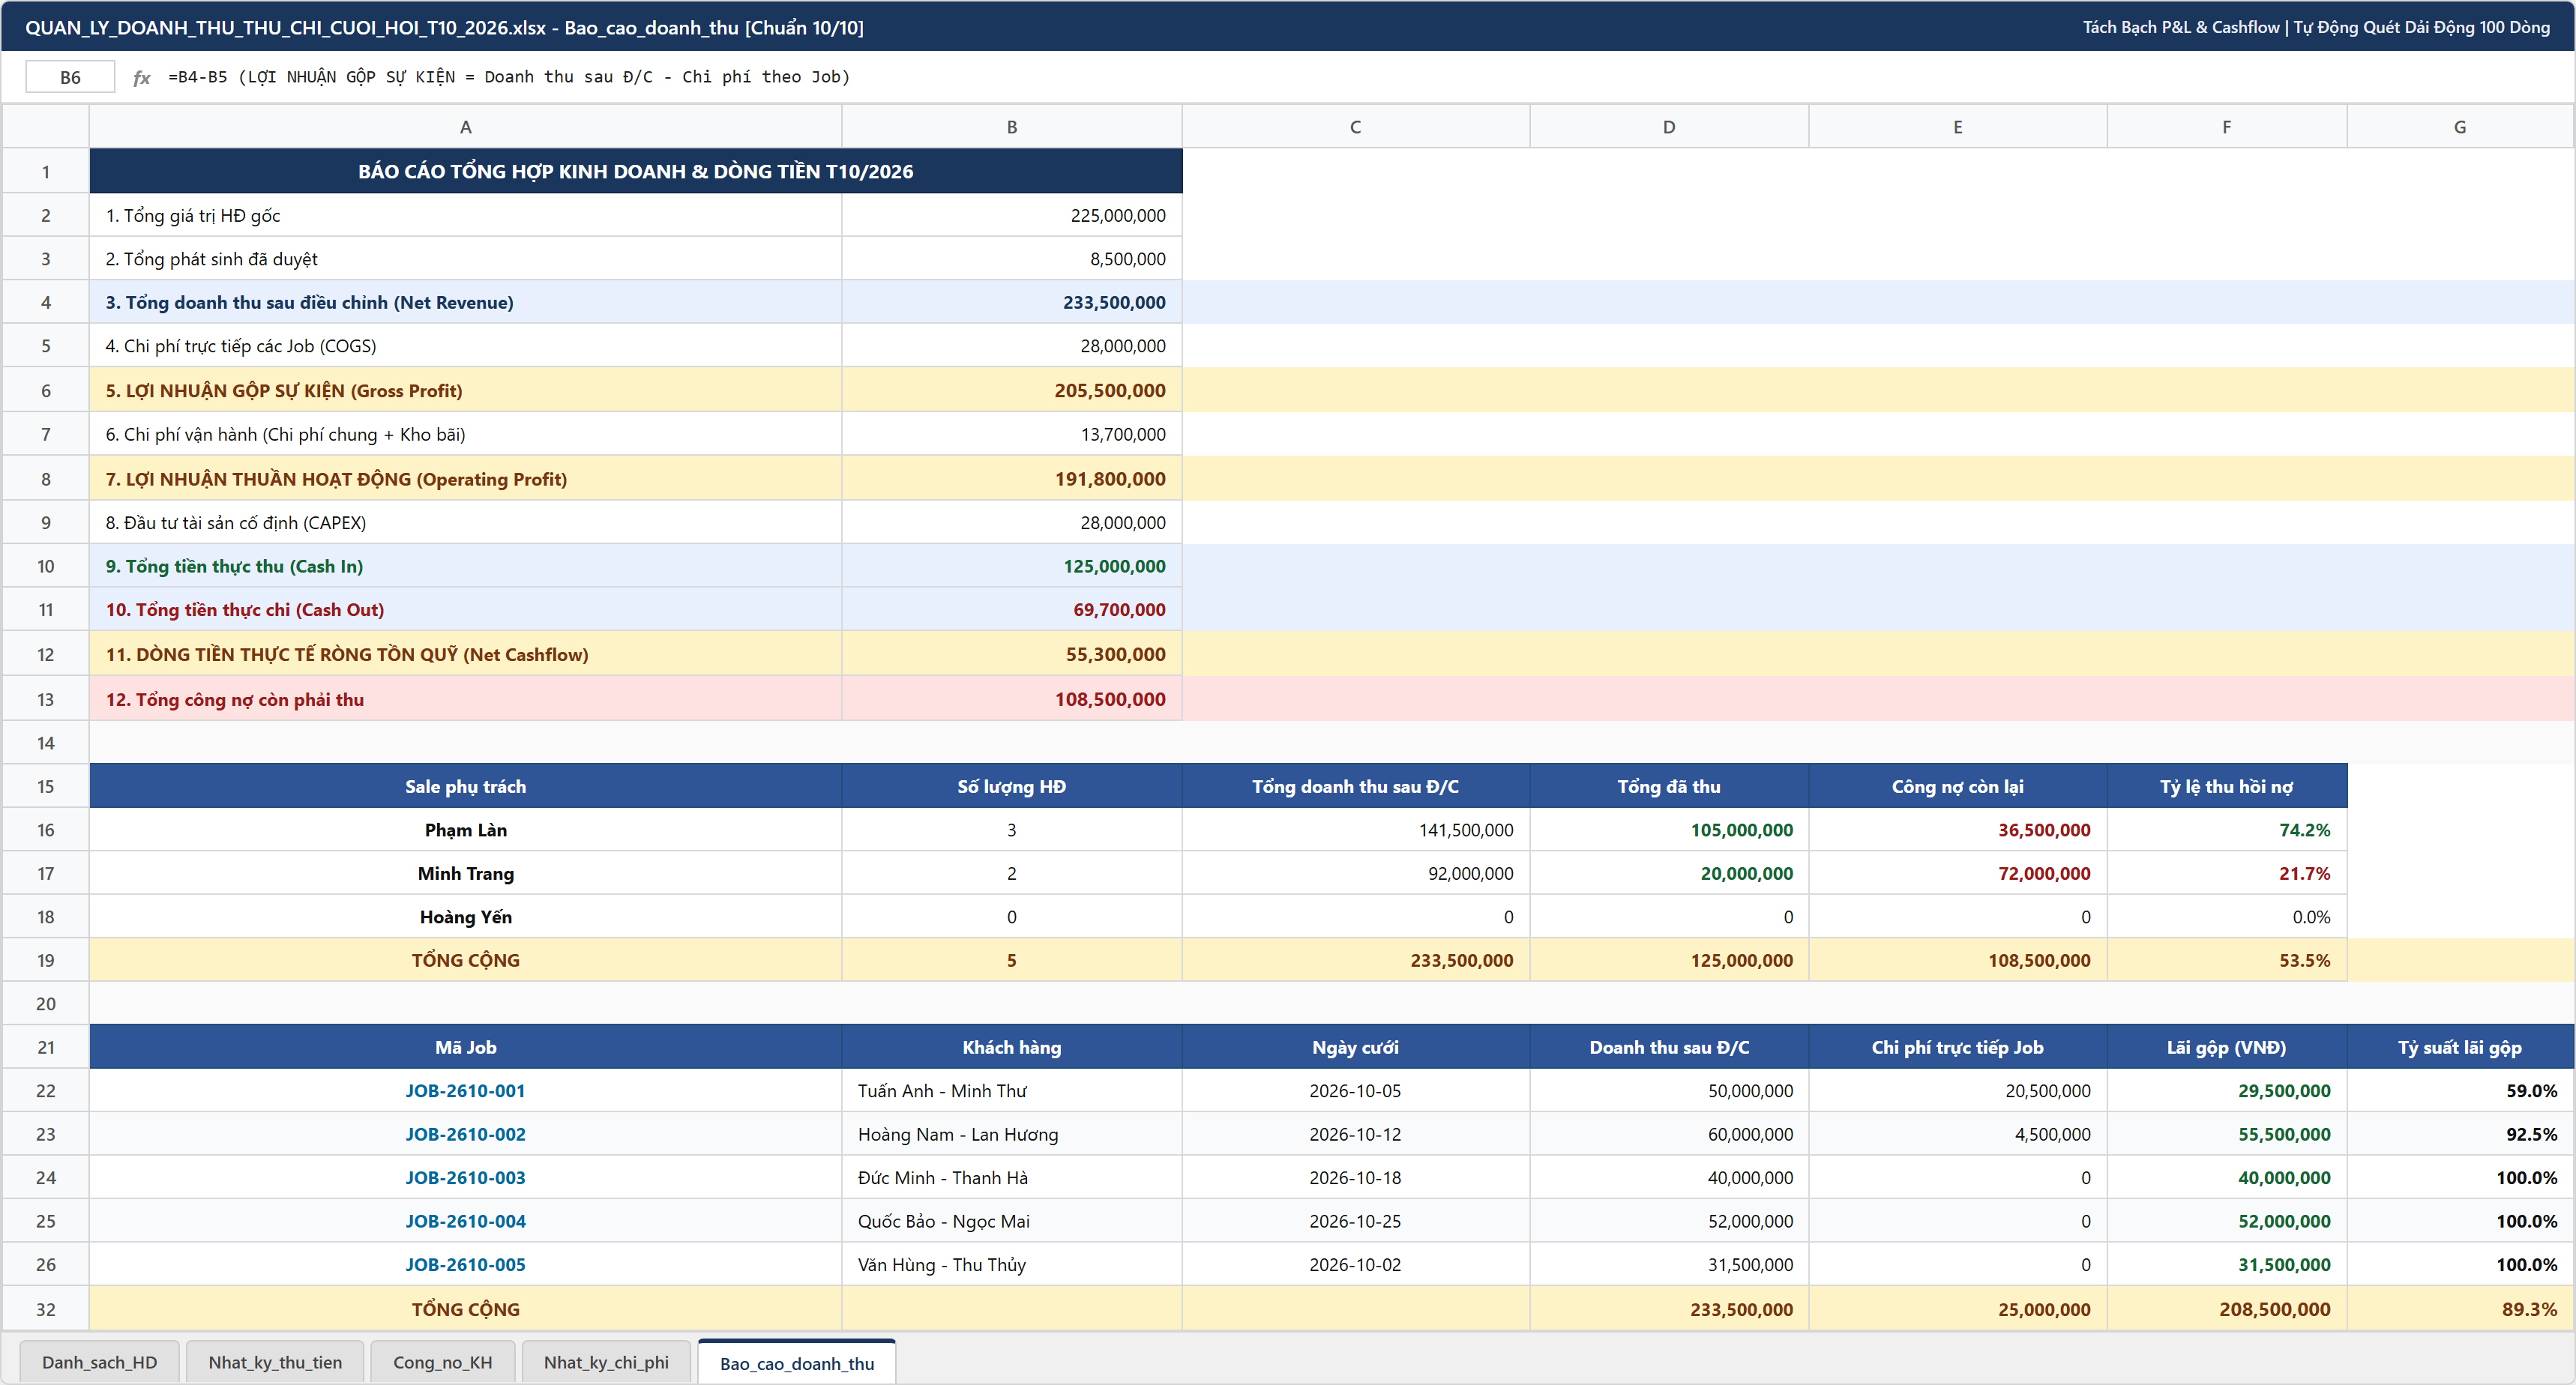Select the Gross Profit value 205,500,000
2576x1385 pixels.
click(1012, 390)
